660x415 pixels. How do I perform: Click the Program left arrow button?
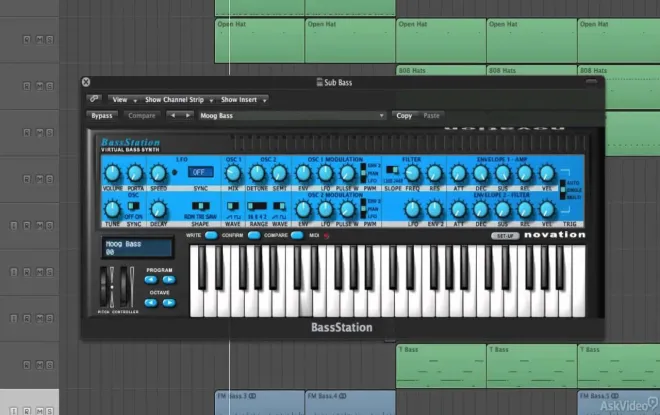click(x=151, y=279)
